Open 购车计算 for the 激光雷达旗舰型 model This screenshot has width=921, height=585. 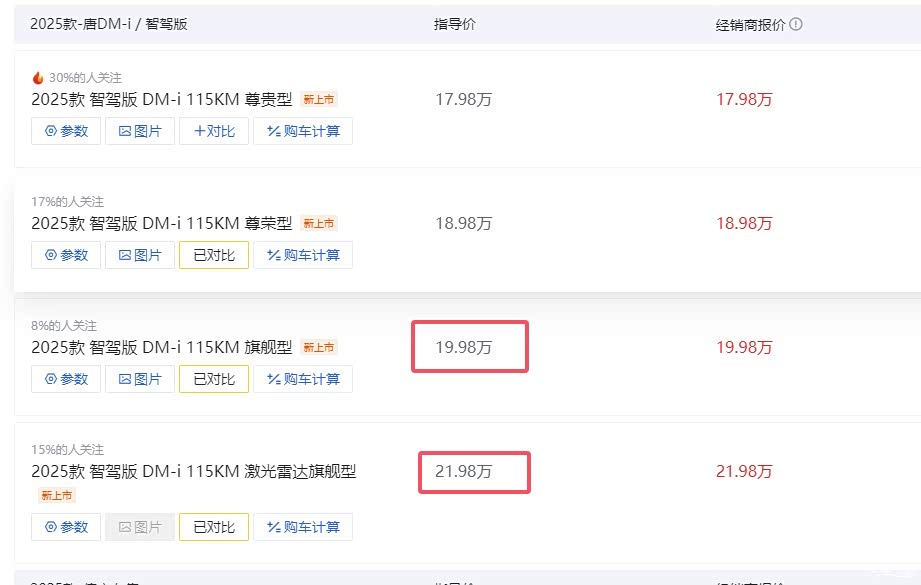pyautogui.click(x=303, y=527)
